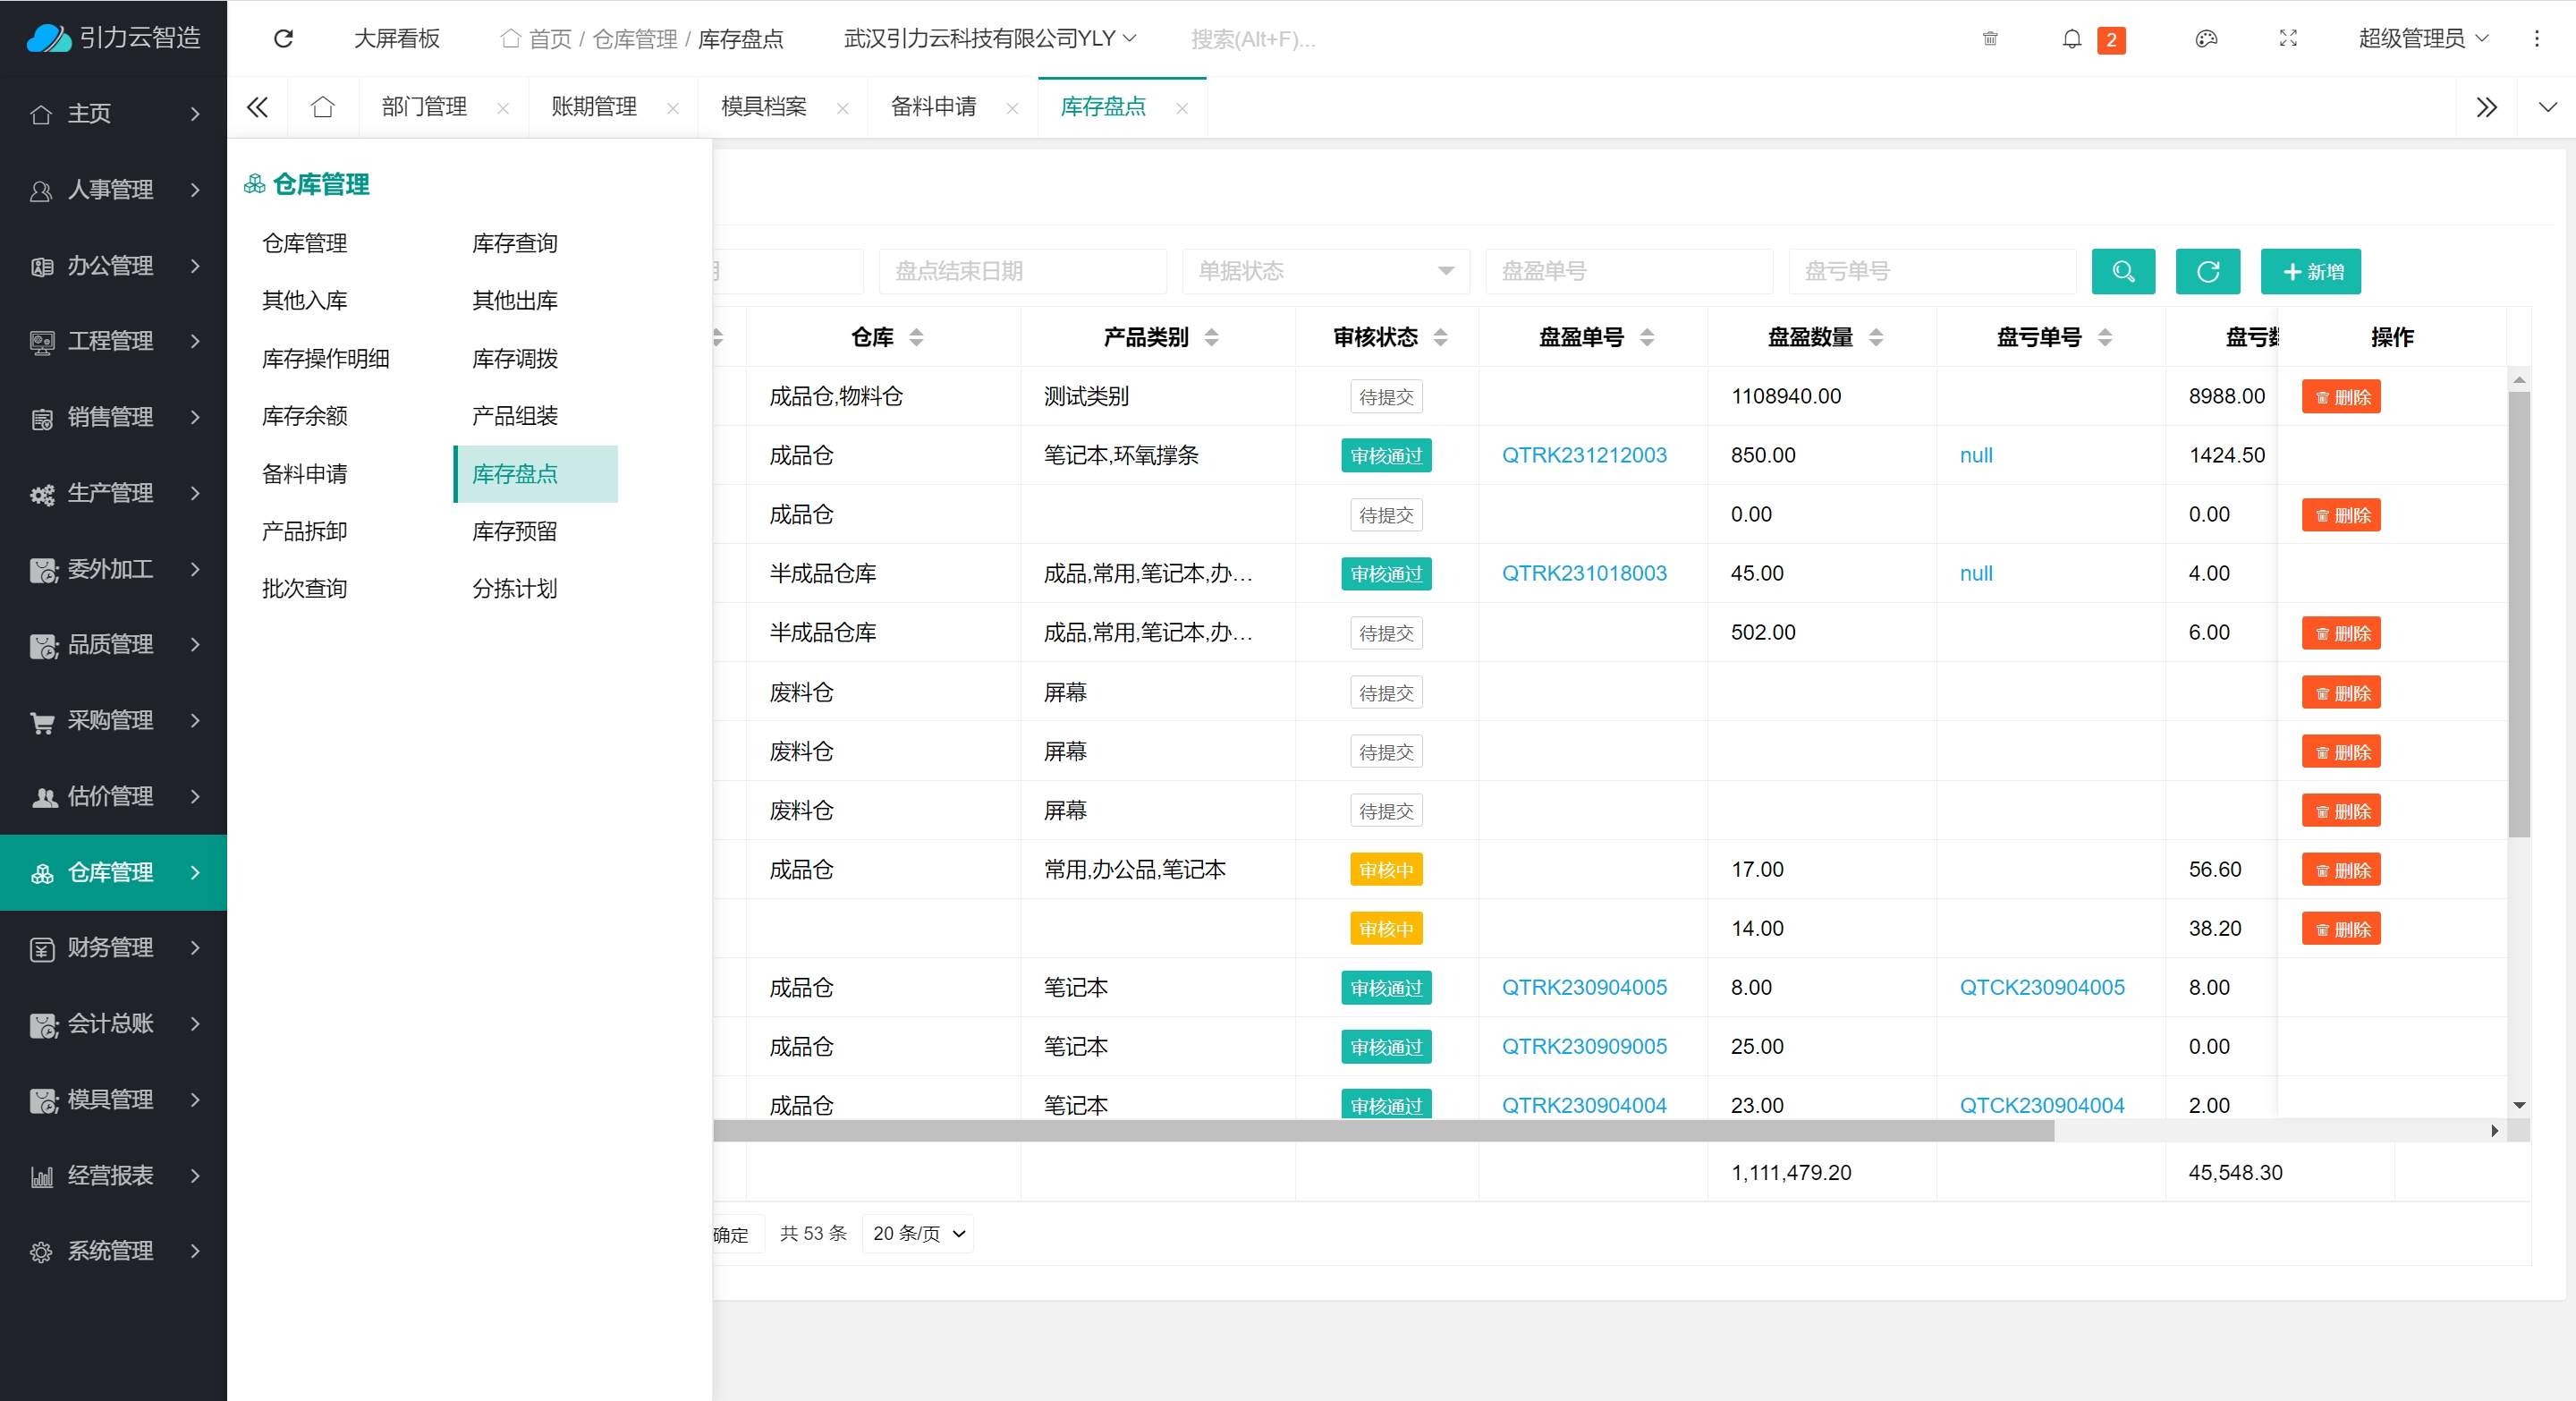Click the horizontal table scrollbar
The height and width of the screenshot is (1401, 2576).
tap(1380, 1131)
